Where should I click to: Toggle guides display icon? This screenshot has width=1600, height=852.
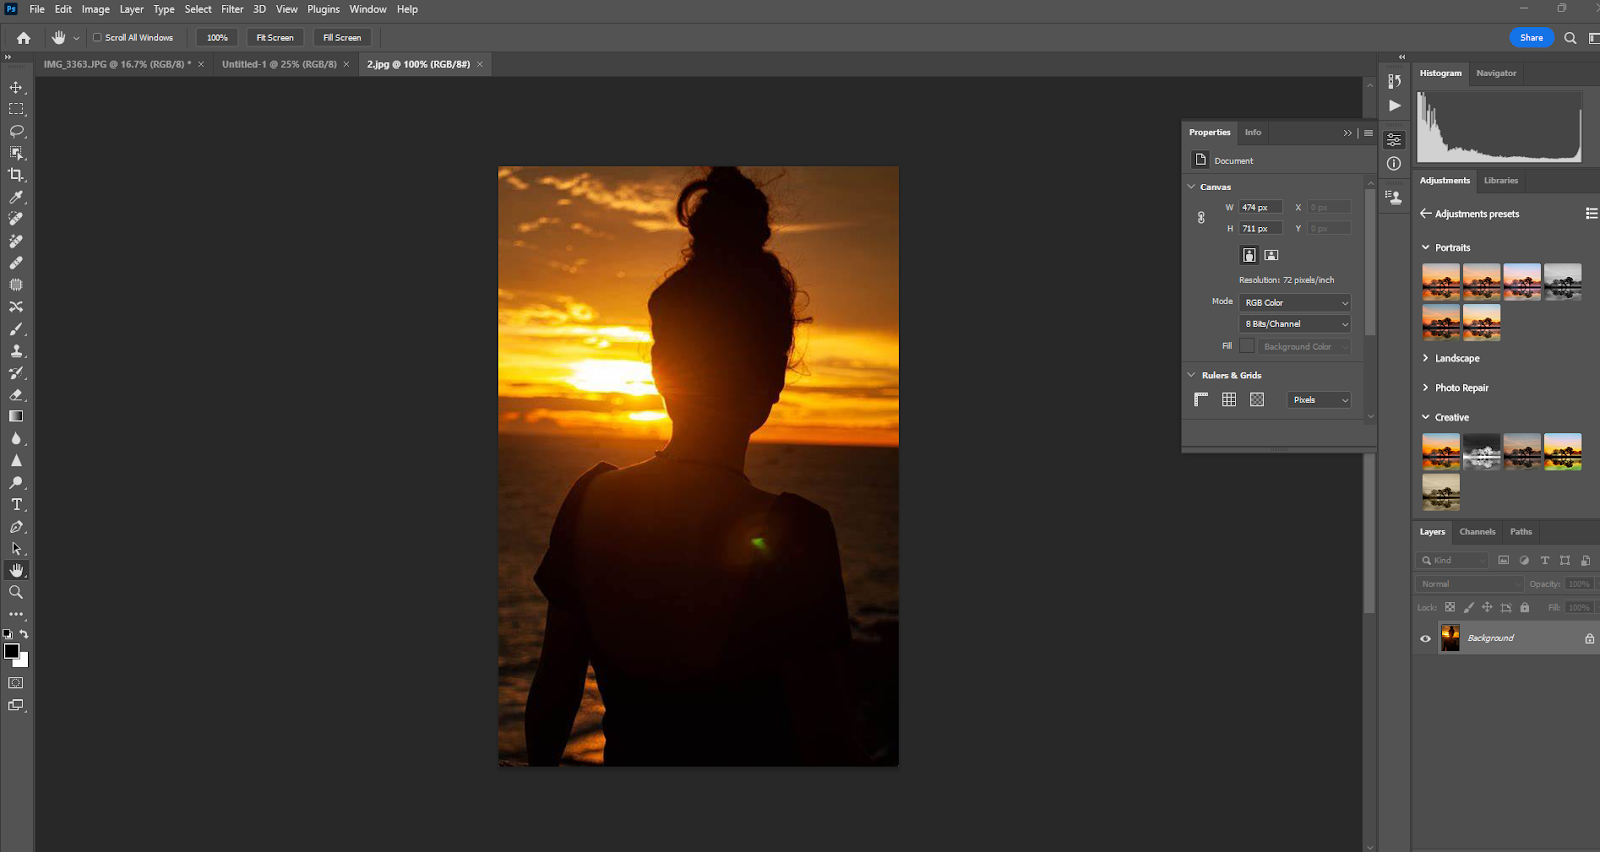tap(1257, 400)
